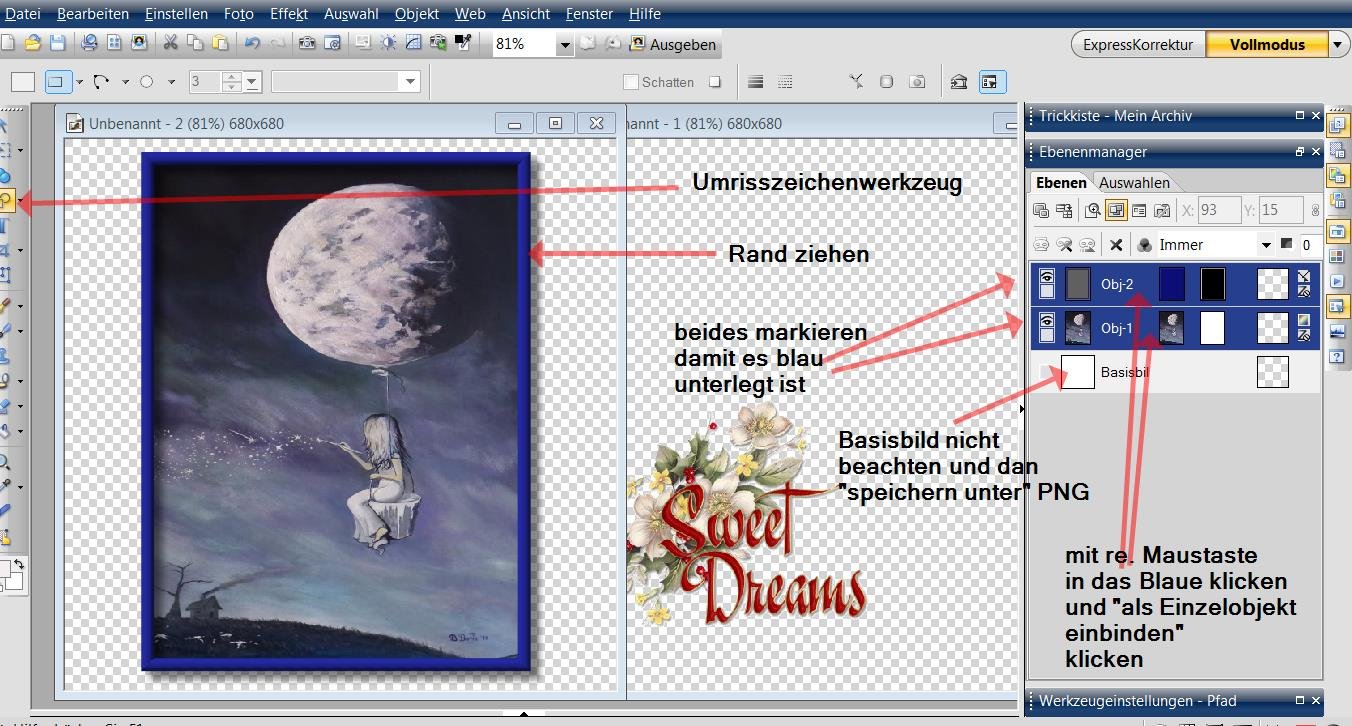Click the paste clipboard icon

coord(220,44)
